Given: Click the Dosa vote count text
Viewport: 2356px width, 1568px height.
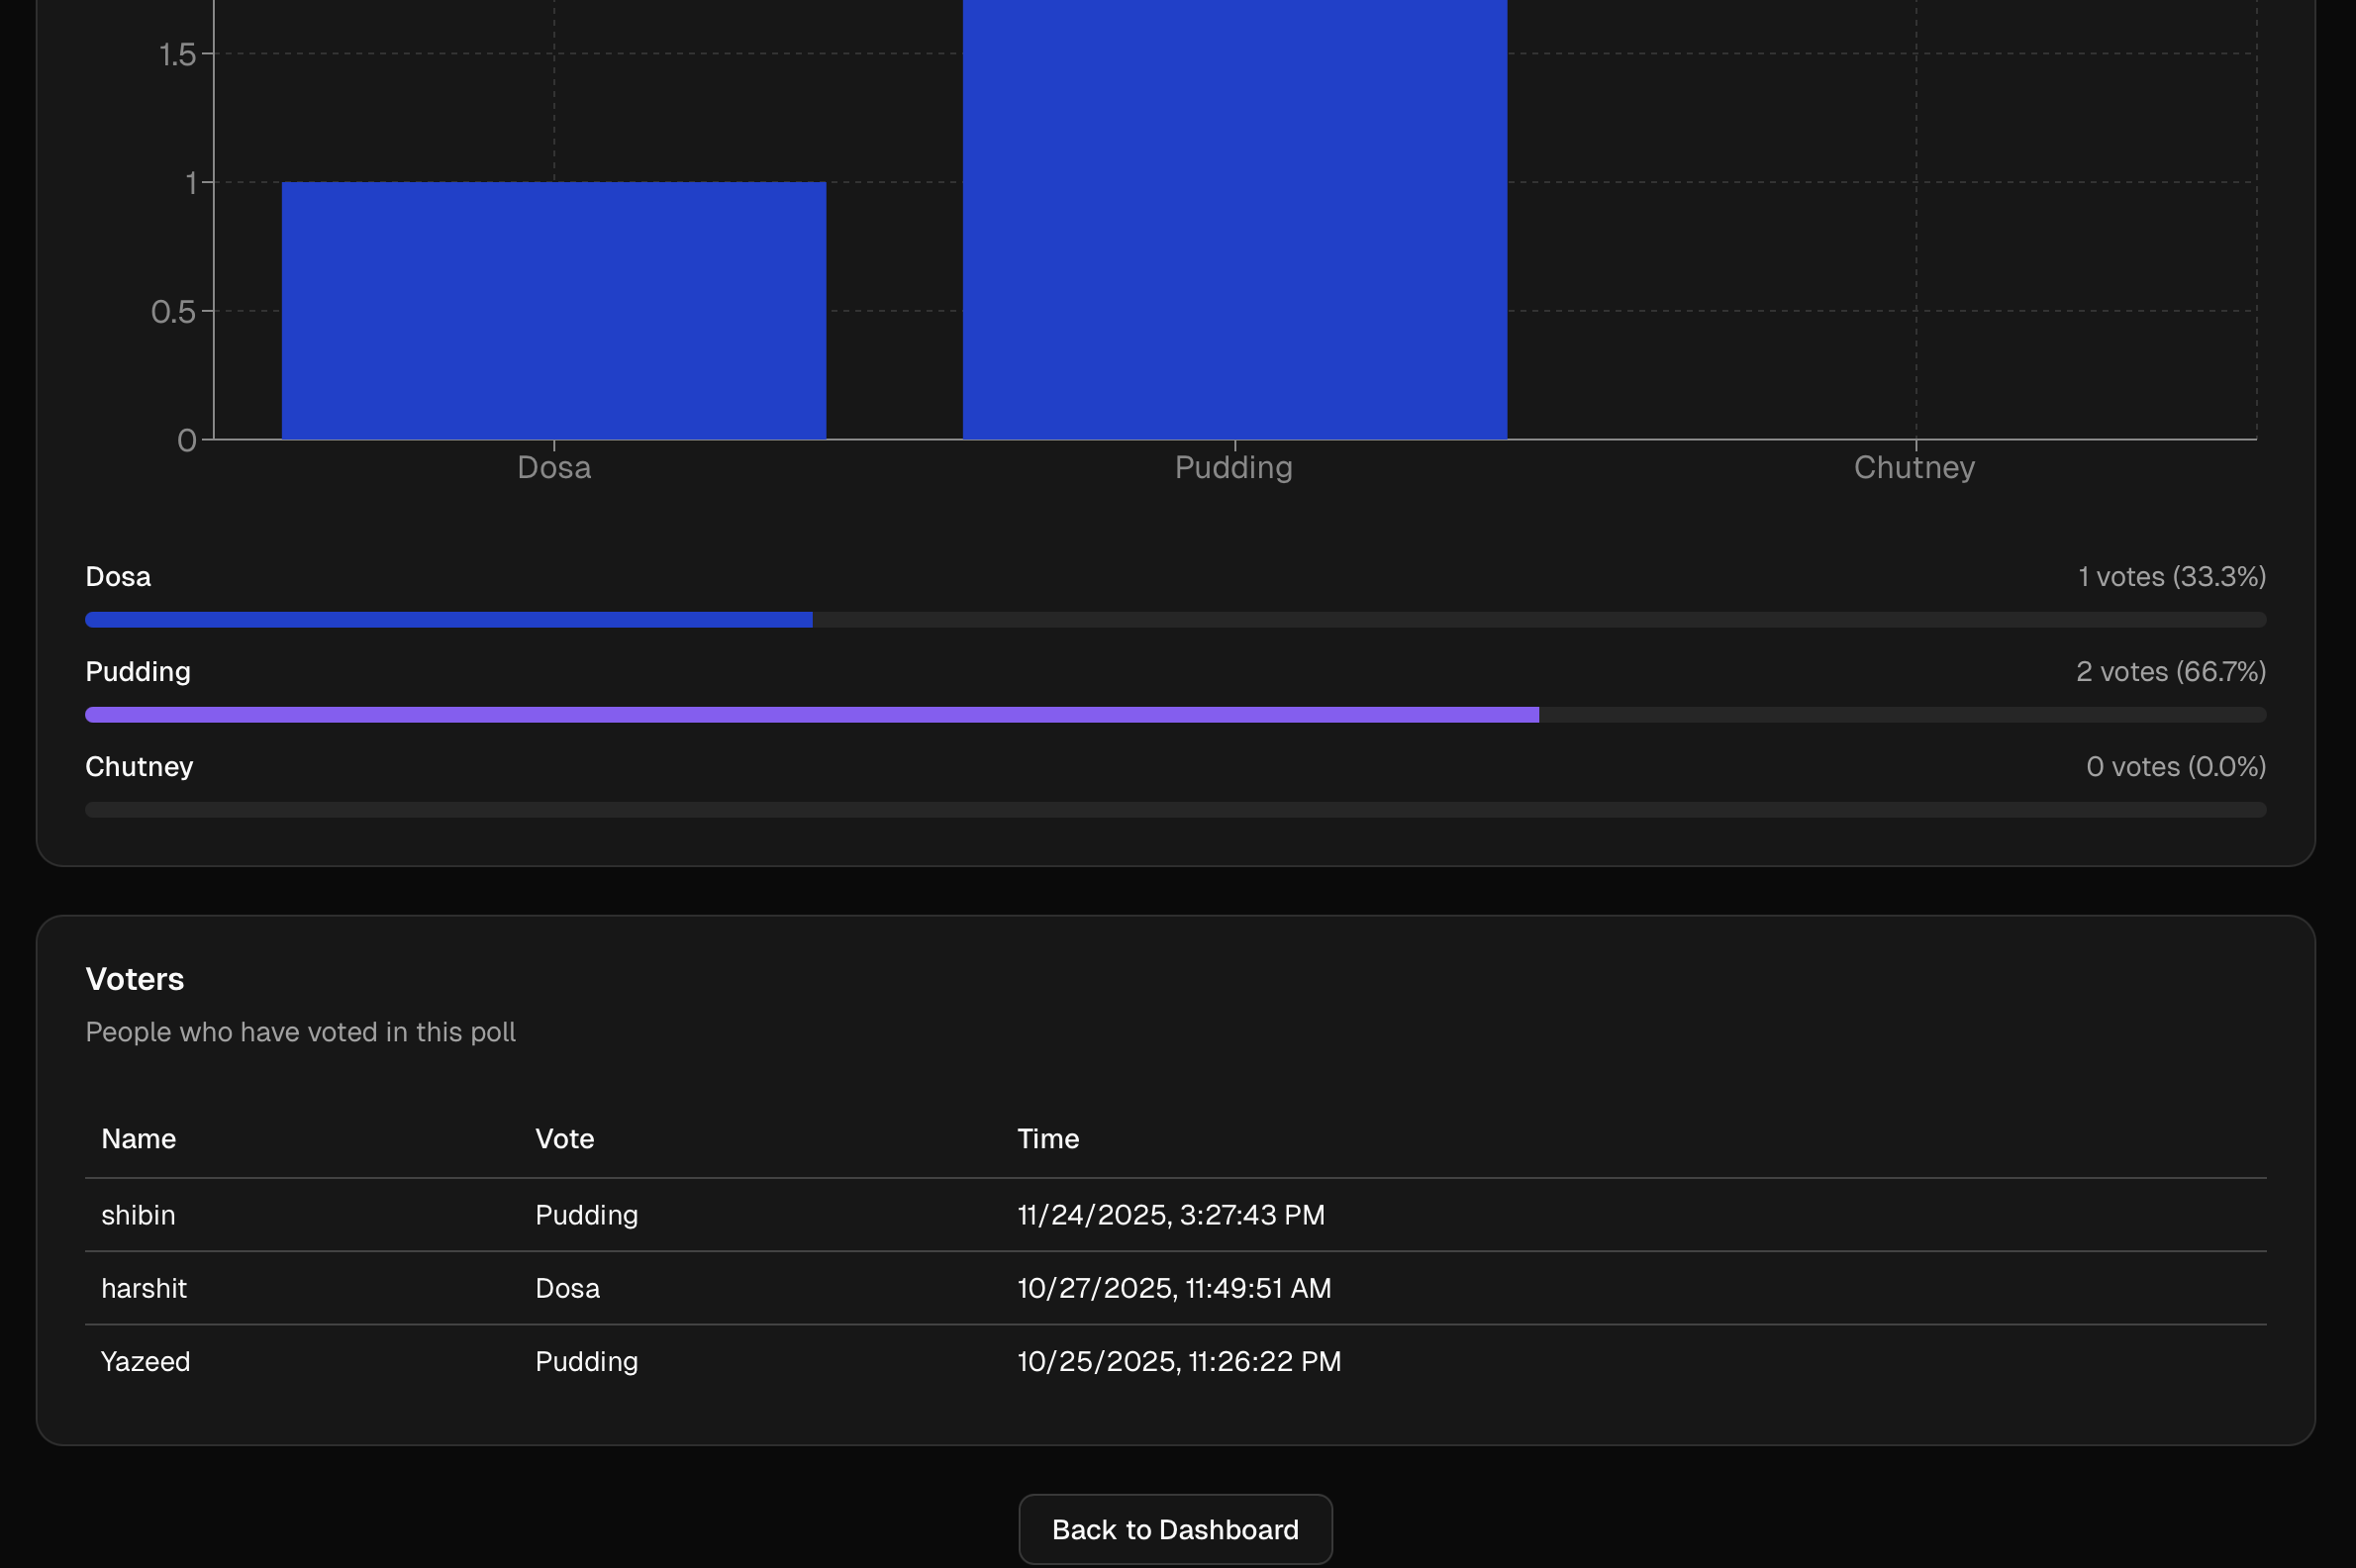Looking at the screenshot, I should coord(2170,576).
